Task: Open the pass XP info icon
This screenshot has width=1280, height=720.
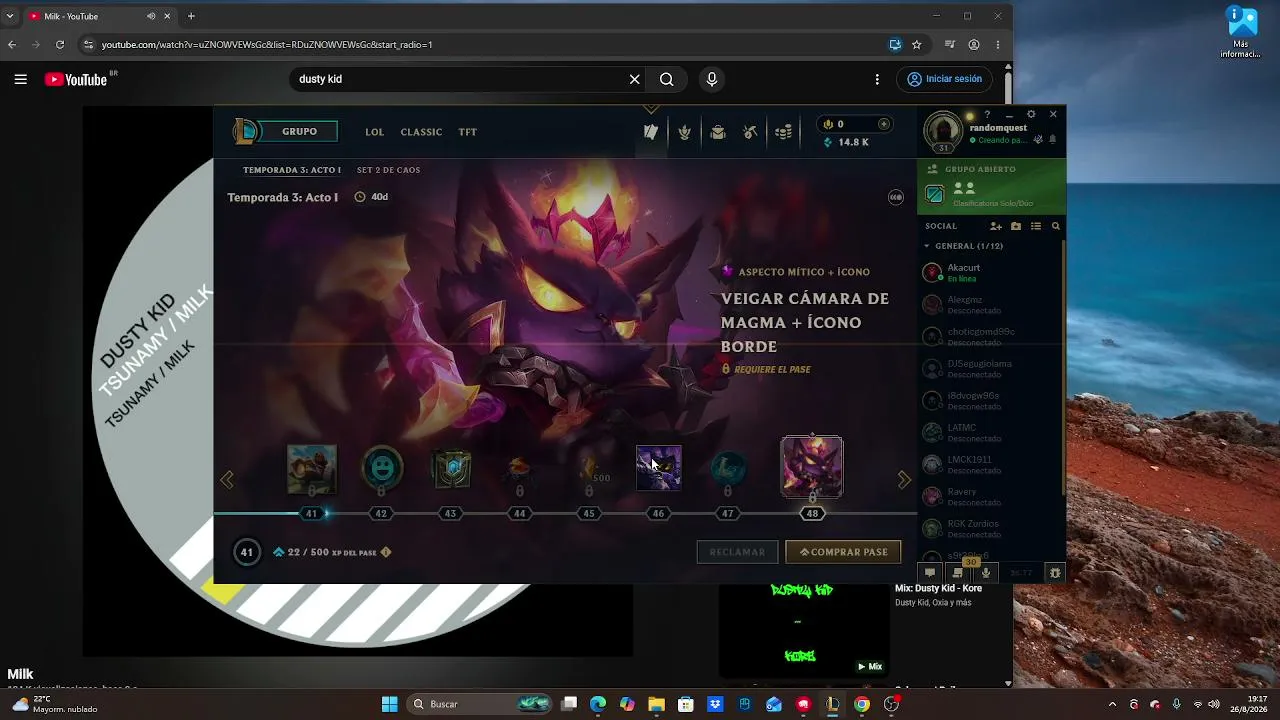Action: coord(386,552)
